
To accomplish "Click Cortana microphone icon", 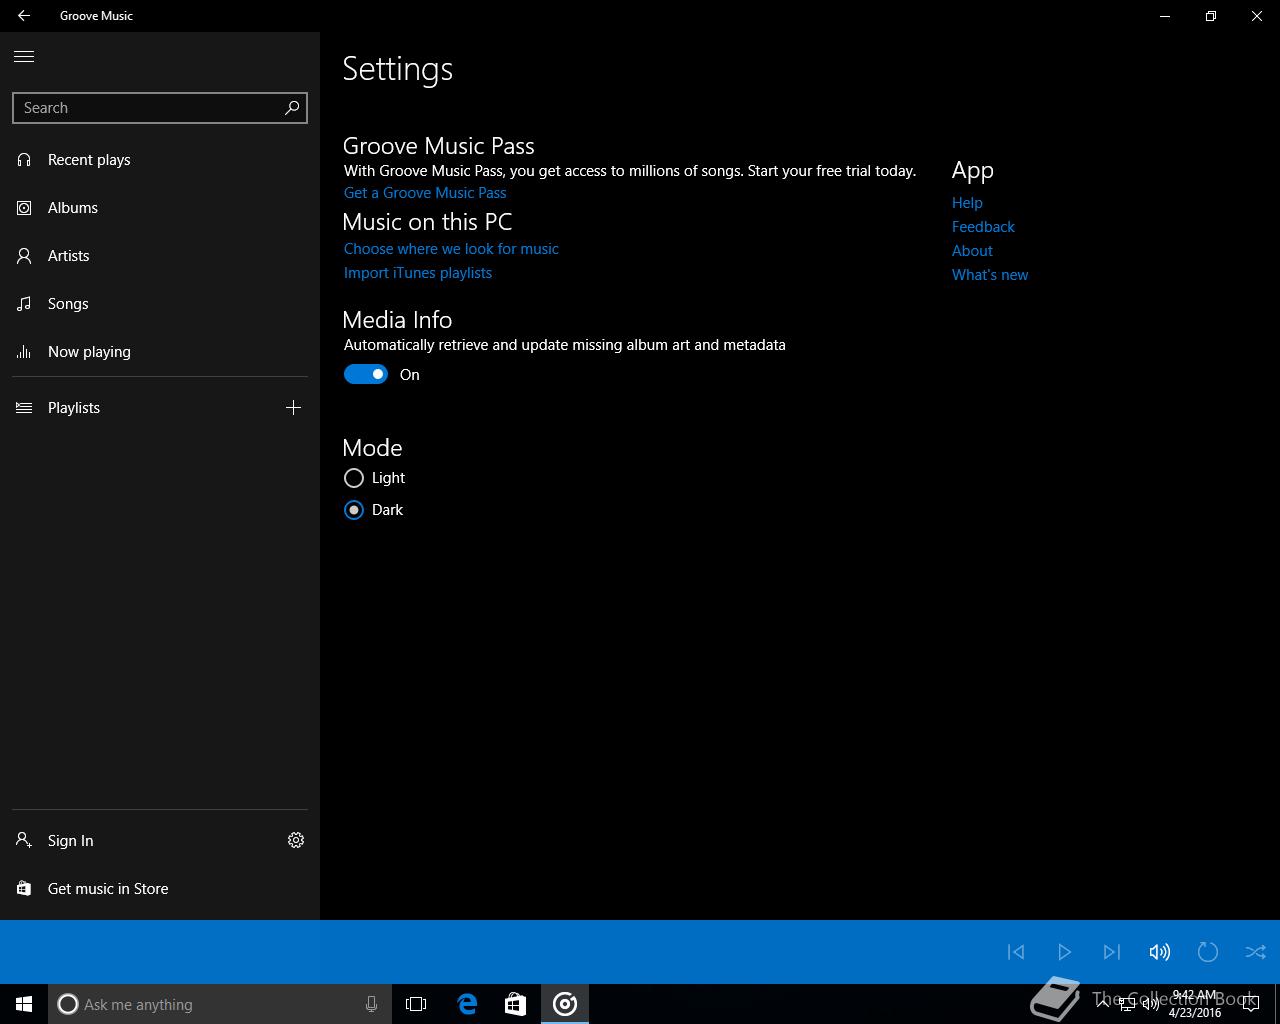I will click(x=371, y=1004).
